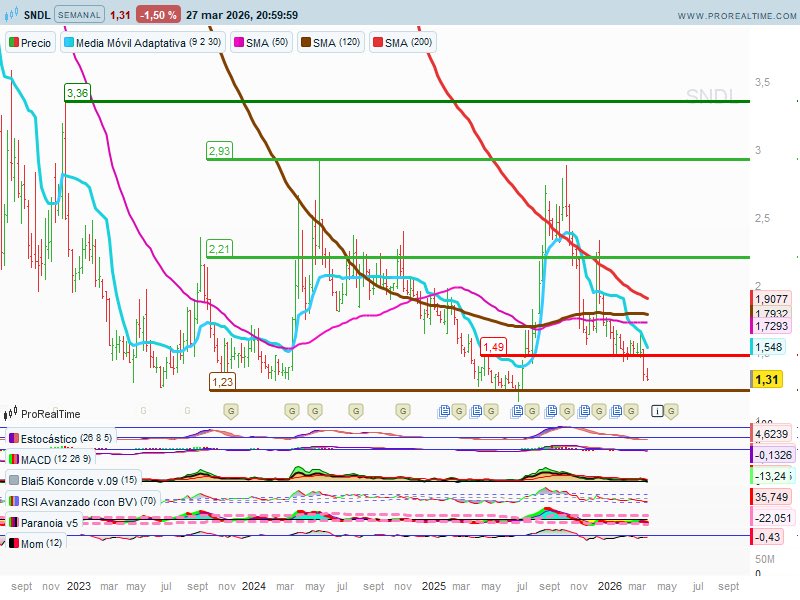The width and height of the screenshot is (800, 600).
Task: Click the info 'i' event icon
Action: pos(657,411)
